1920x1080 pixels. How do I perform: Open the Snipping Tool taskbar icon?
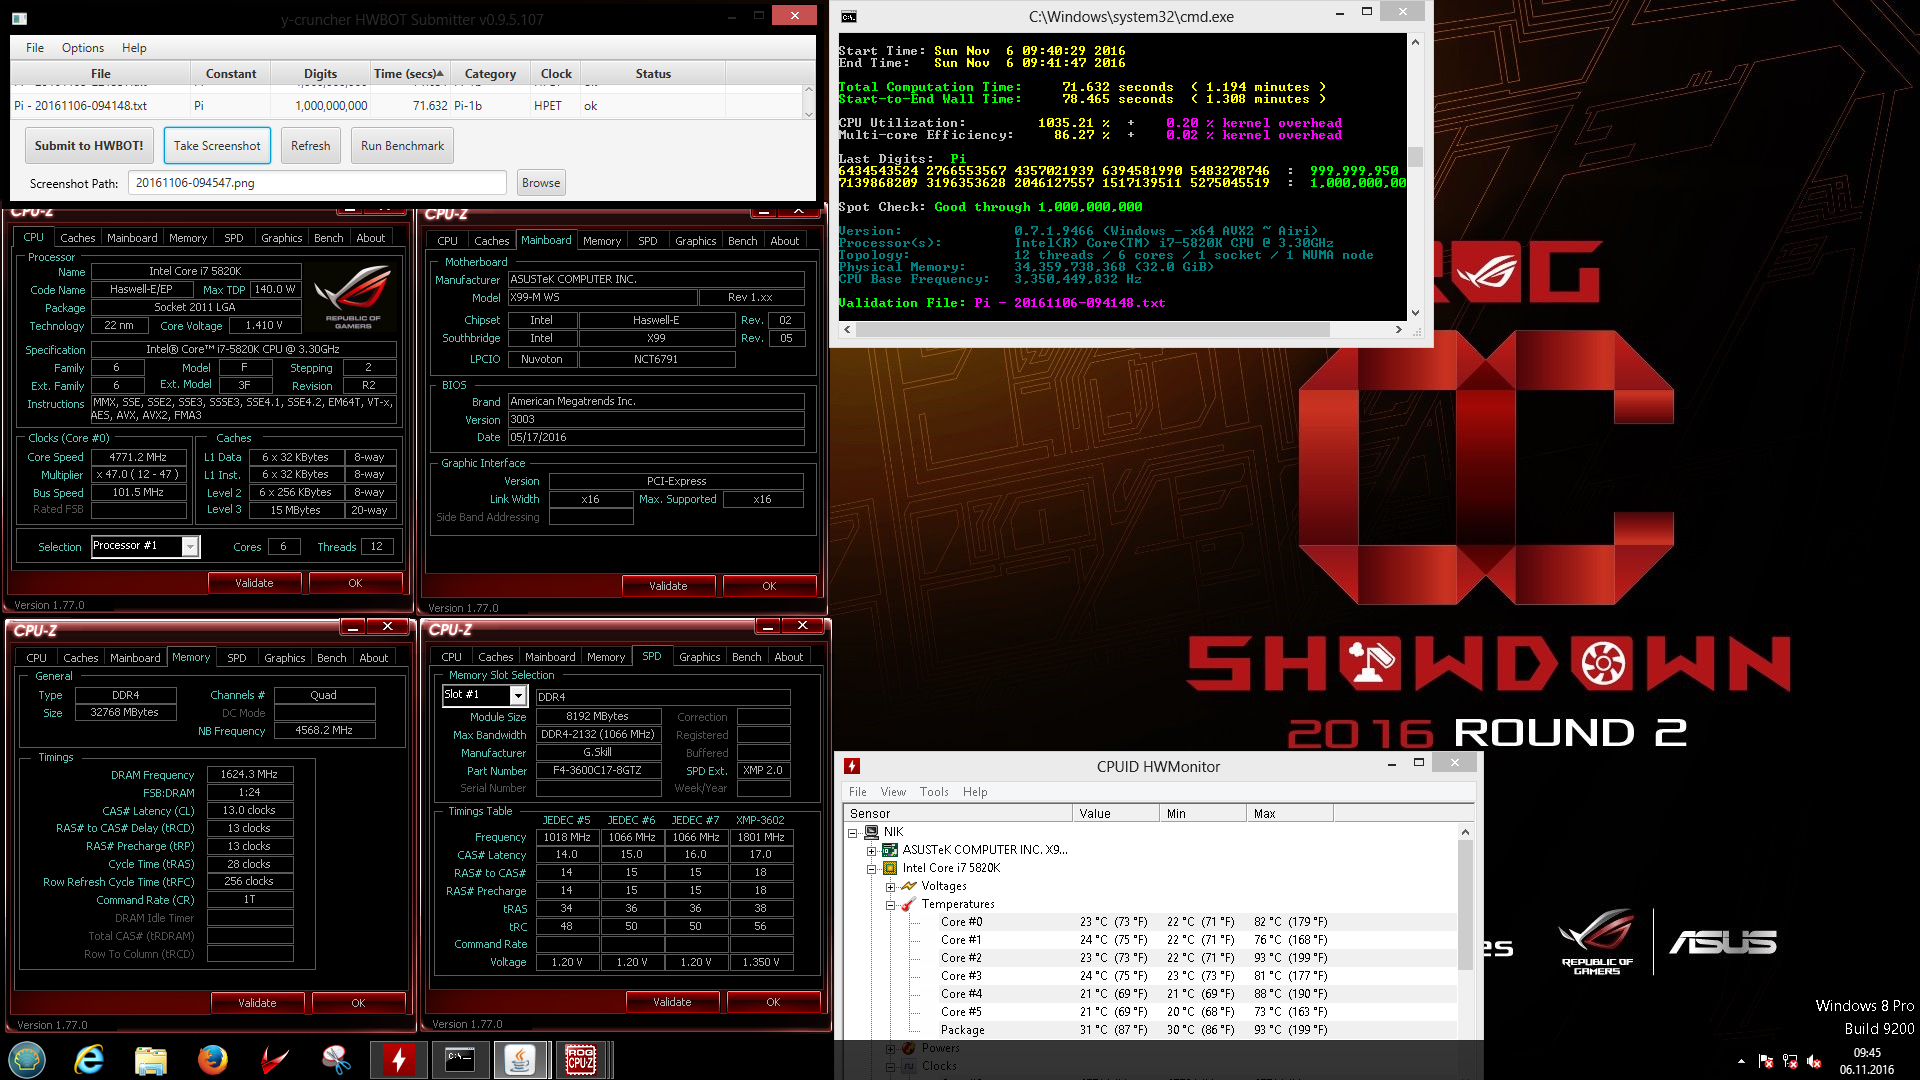point(336,1059)
